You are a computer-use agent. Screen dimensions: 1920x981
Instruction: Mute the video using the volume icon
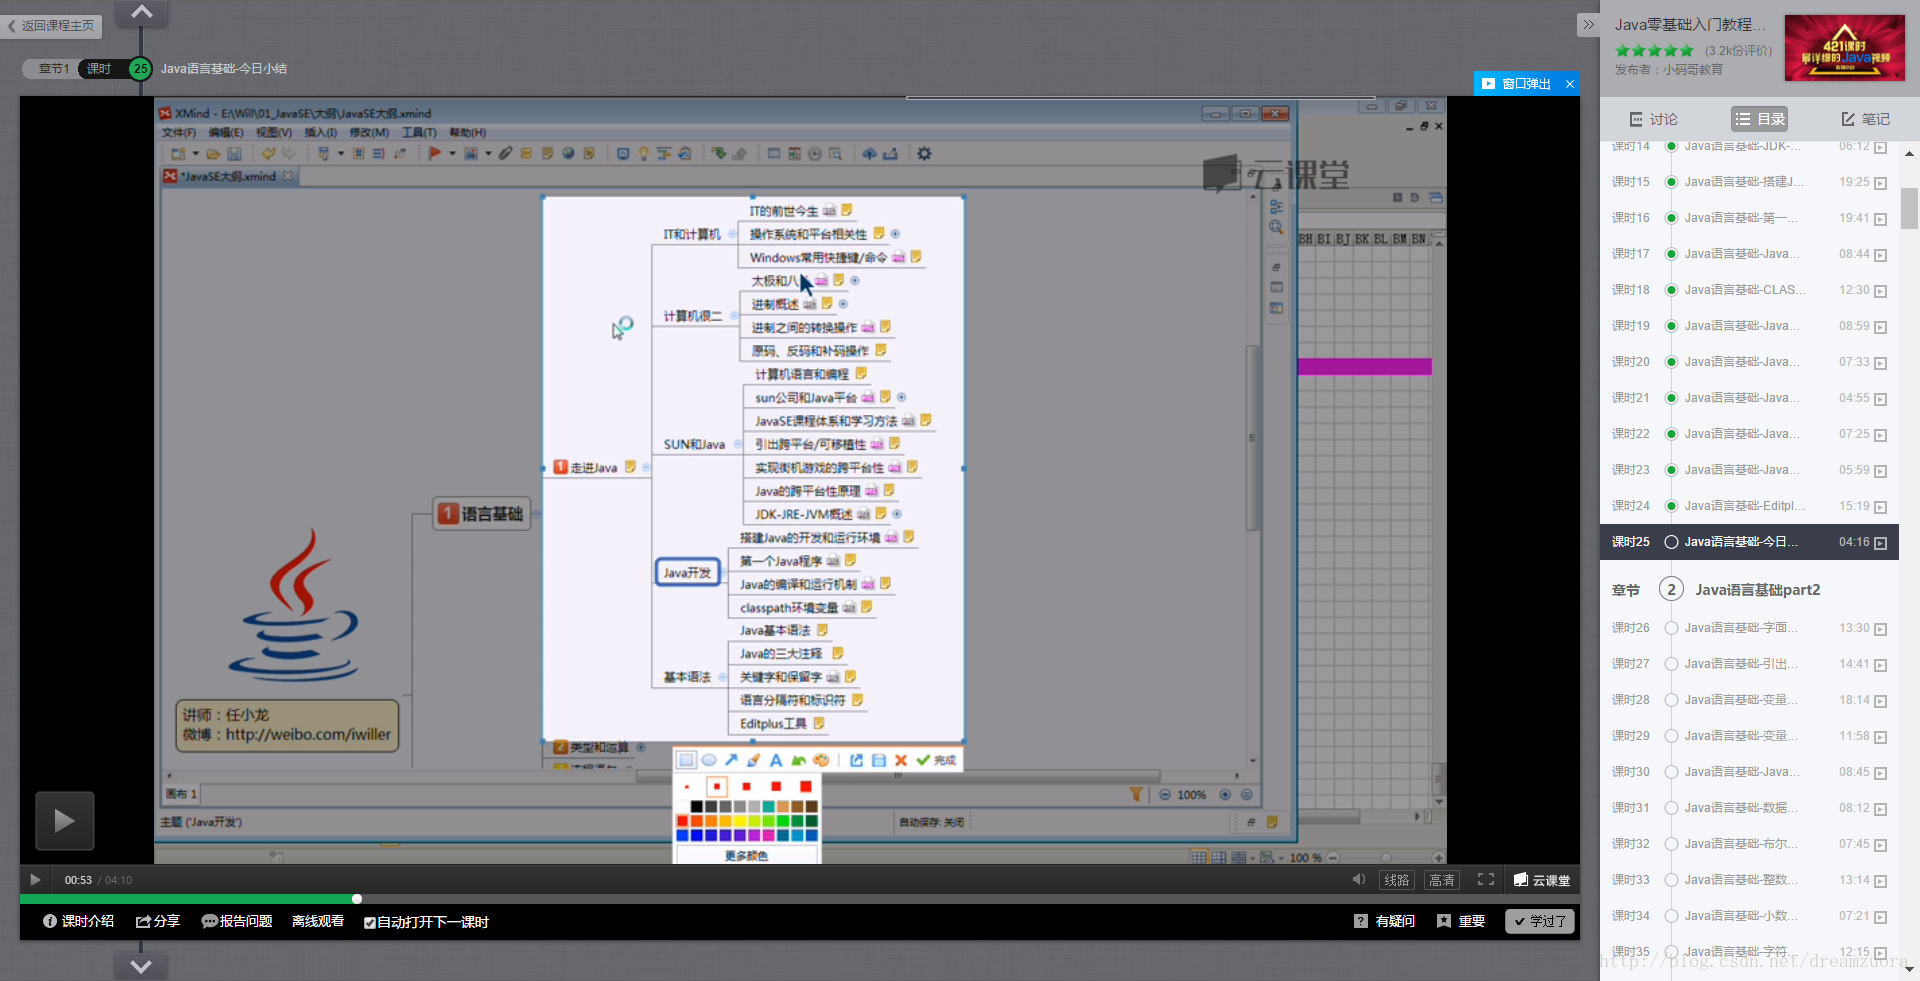[1359, 879]
